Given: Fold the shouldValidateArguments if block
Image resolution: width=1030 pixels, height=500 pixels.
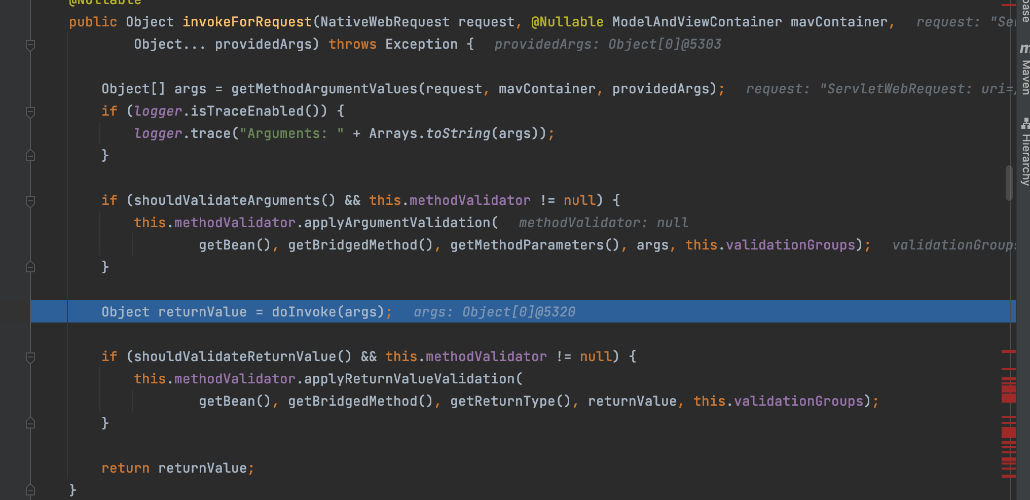Looking at the screenshot, I should 31,200.
